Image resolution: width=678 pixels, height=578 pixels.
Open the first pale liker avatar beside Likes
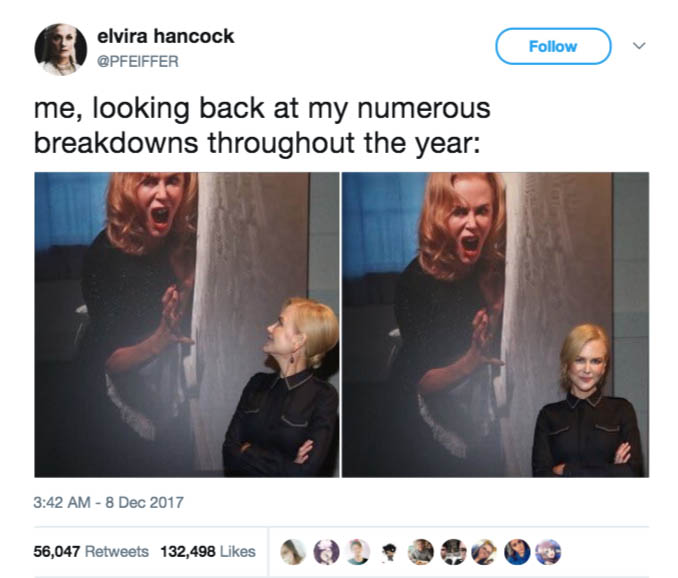[x=294, y=552]
